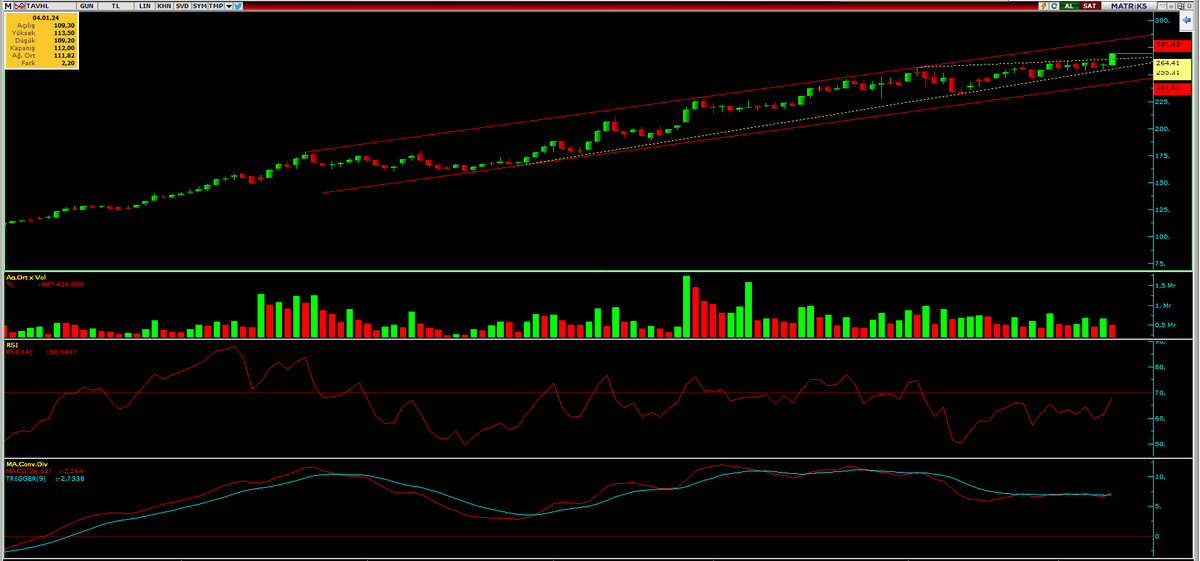Click the Açılış 109,30 value
This screenshot has height=561, width=1200.
[x=64, y=25]
